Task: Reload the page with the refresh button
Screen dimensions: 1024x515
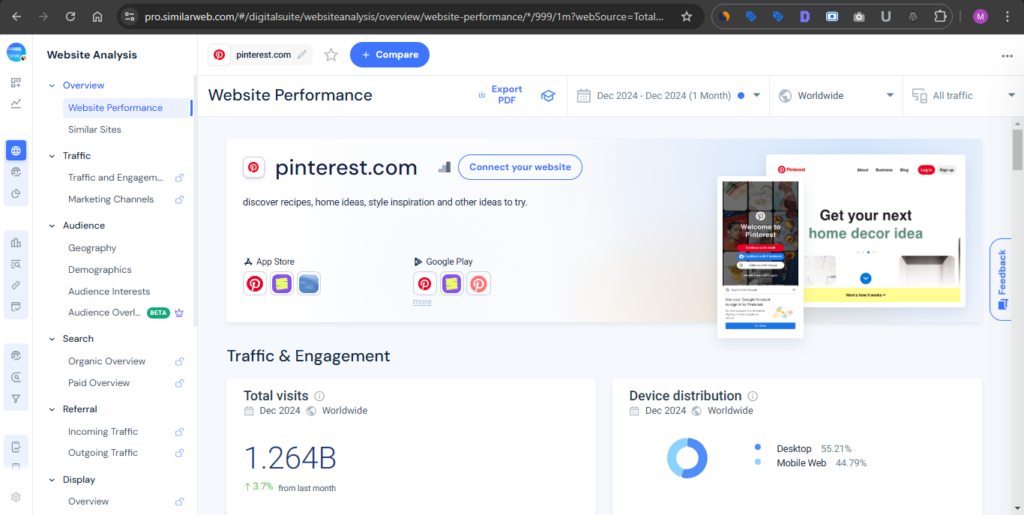Action: tap(71, 16)
